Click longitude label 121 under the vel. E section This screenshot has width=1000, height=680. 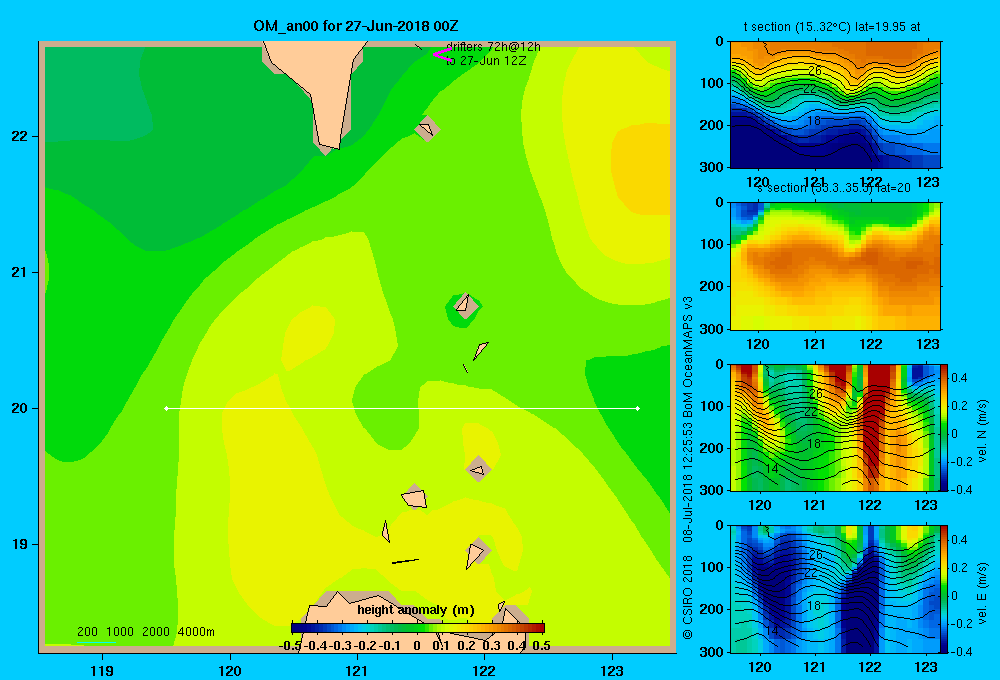click(814, 667)
